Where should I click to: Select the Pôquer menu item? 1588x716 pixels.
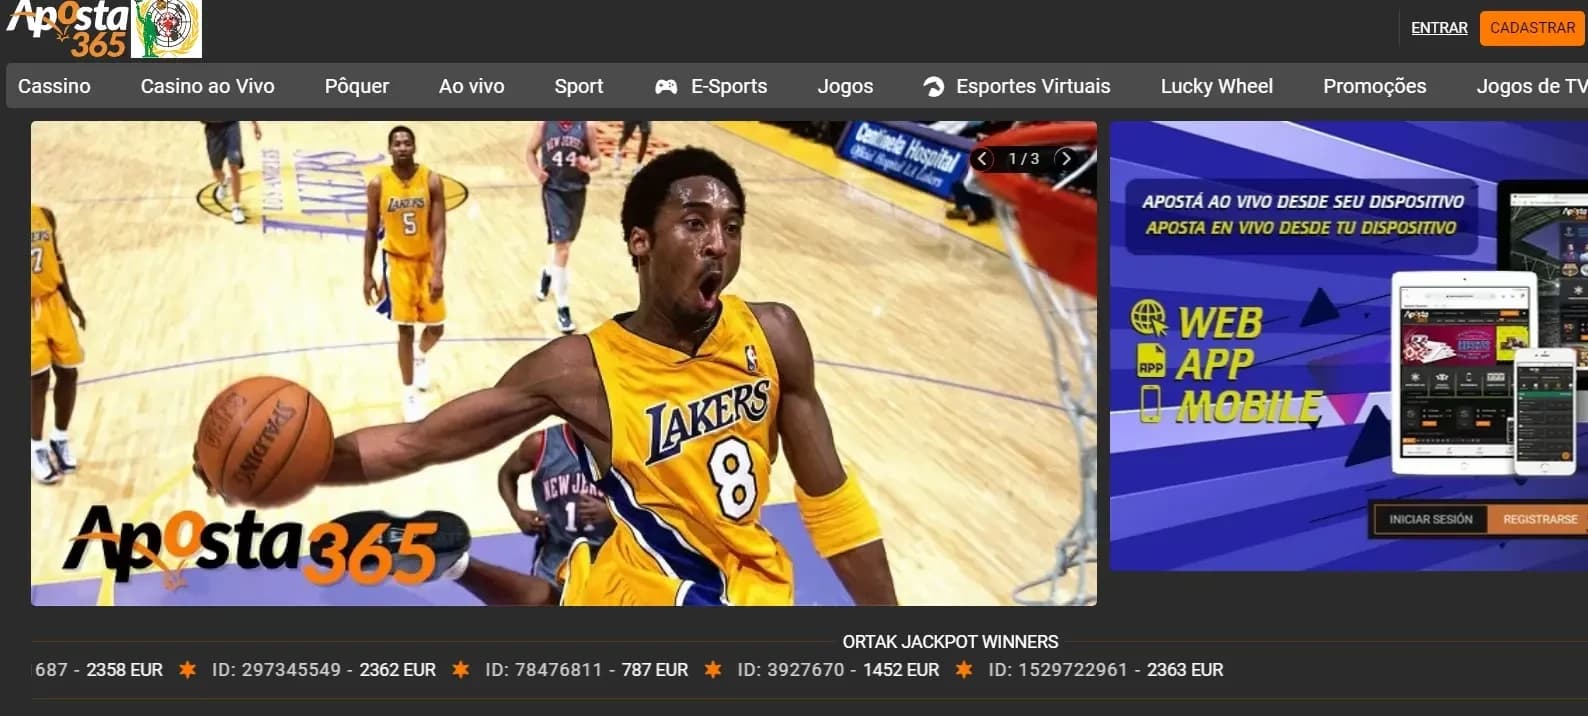pos(357,86)
